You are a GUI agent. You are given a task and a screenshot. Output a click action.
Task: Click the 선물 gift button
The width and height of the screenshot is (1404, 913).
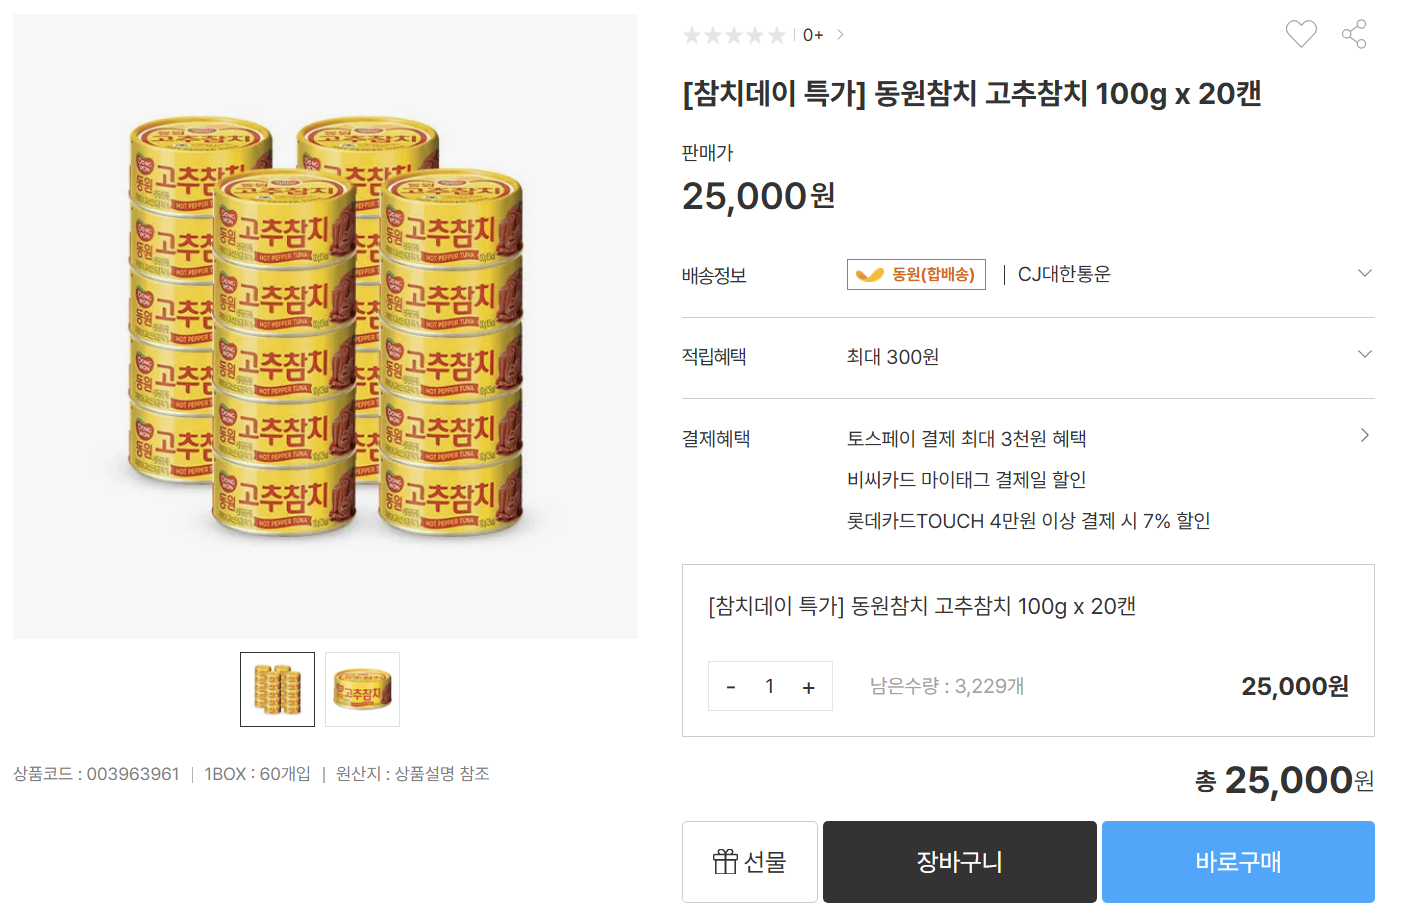pos(749,861)
